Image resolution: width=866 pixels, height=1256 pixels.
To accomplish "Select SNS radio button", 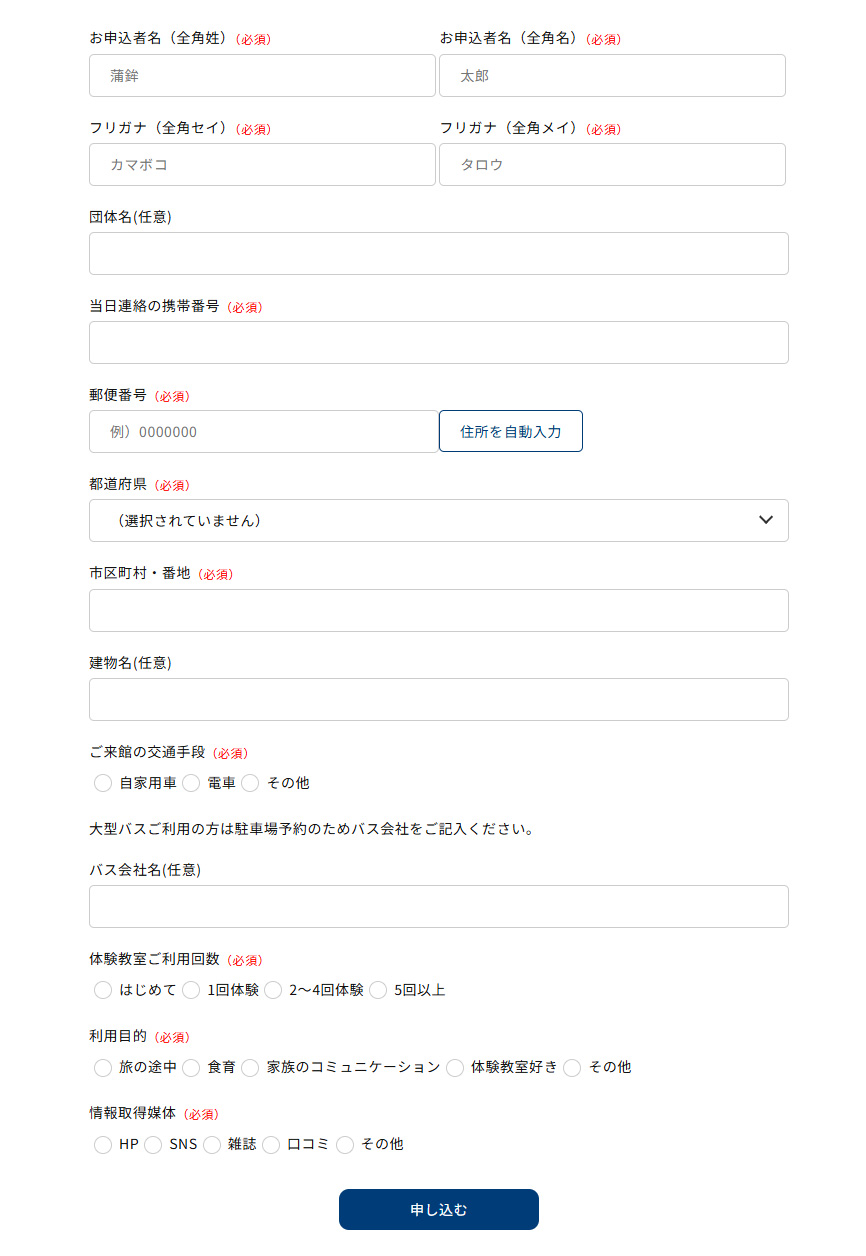I will pyautogui.click(x=153, y=1144).
